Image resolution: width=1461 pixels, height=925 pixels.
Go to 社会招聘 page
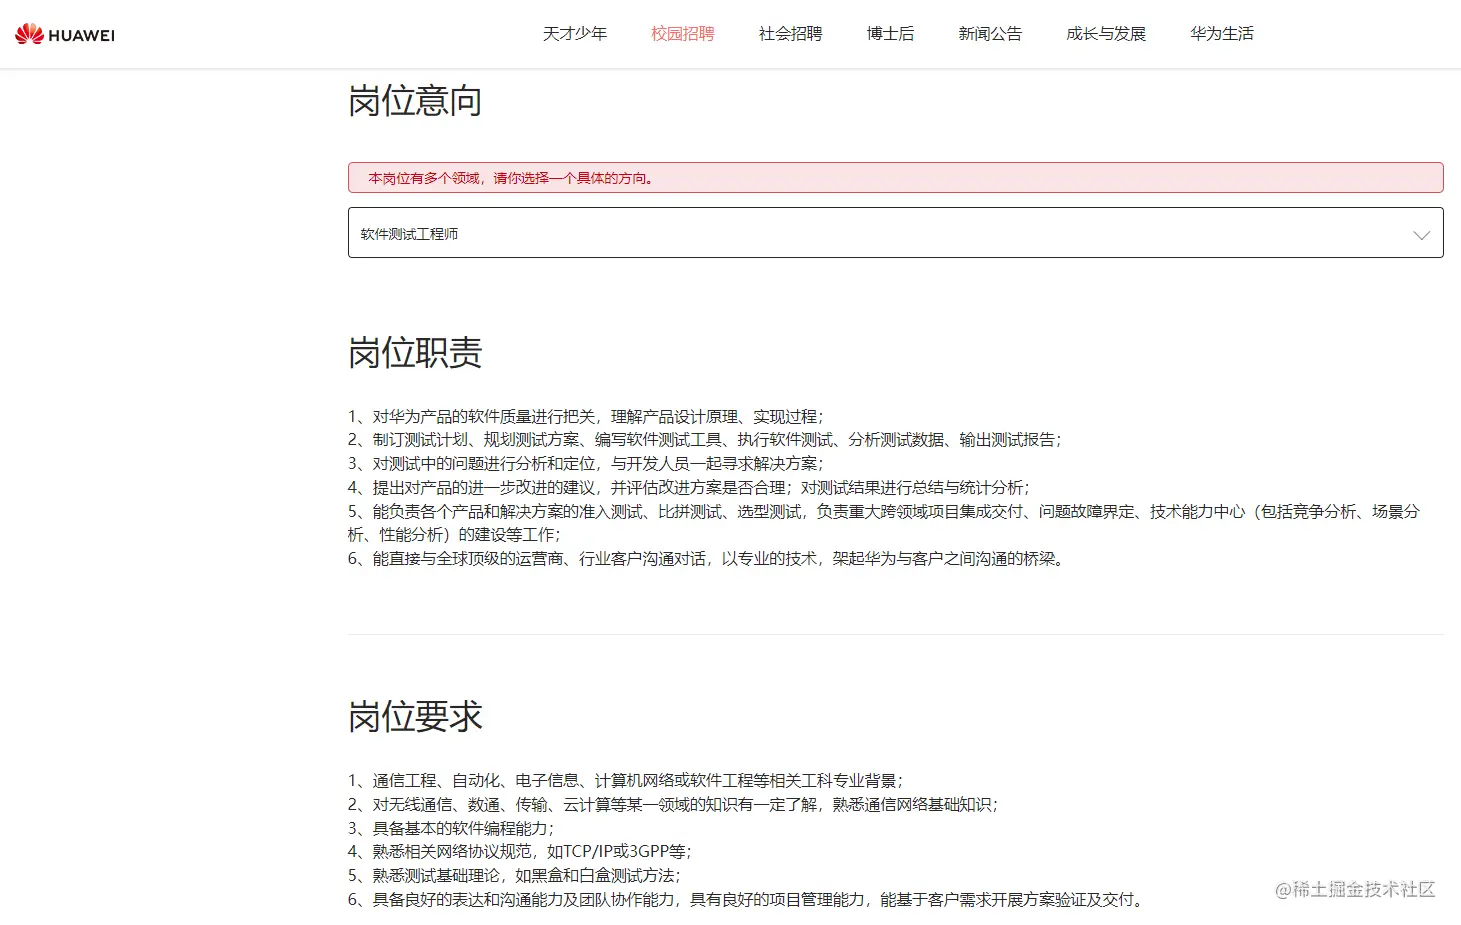(x=791, y=34)
